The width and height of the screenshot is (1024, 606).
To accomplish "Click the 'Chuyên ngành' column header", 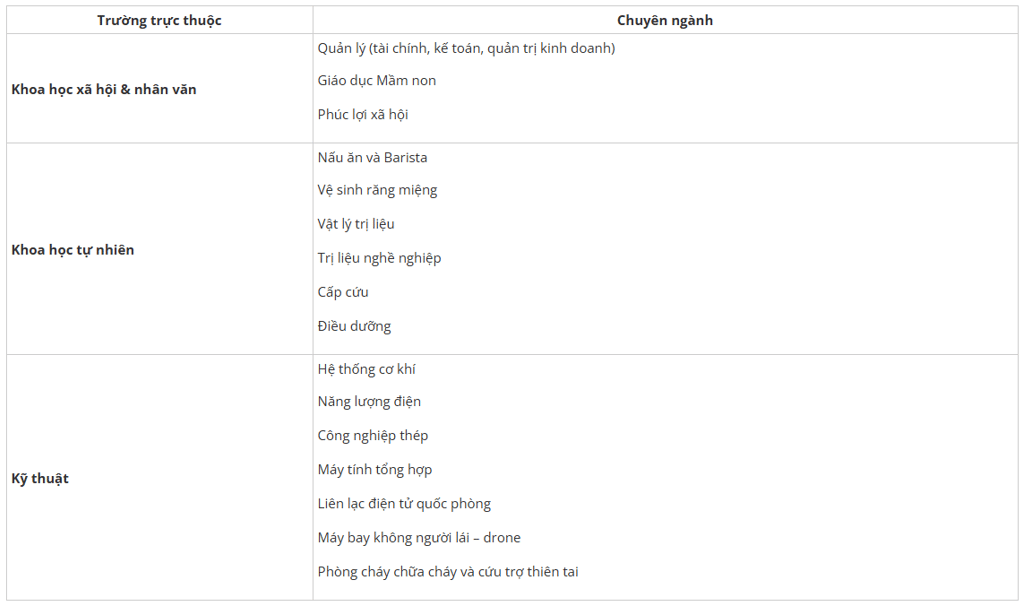I will (665, 20).
